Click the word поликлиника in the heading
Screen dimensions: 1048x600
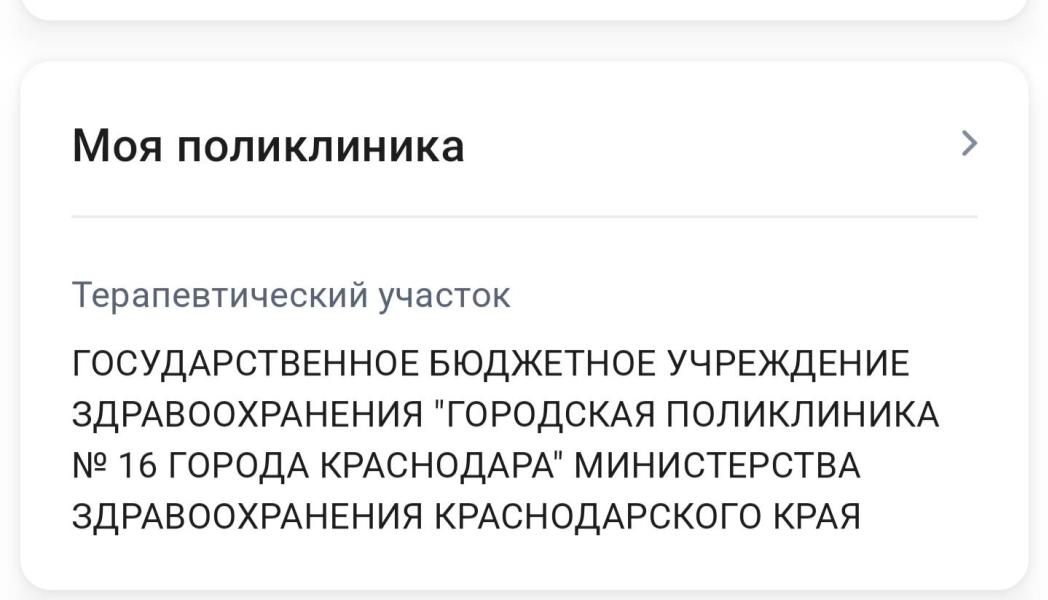[x=321, y=146]
